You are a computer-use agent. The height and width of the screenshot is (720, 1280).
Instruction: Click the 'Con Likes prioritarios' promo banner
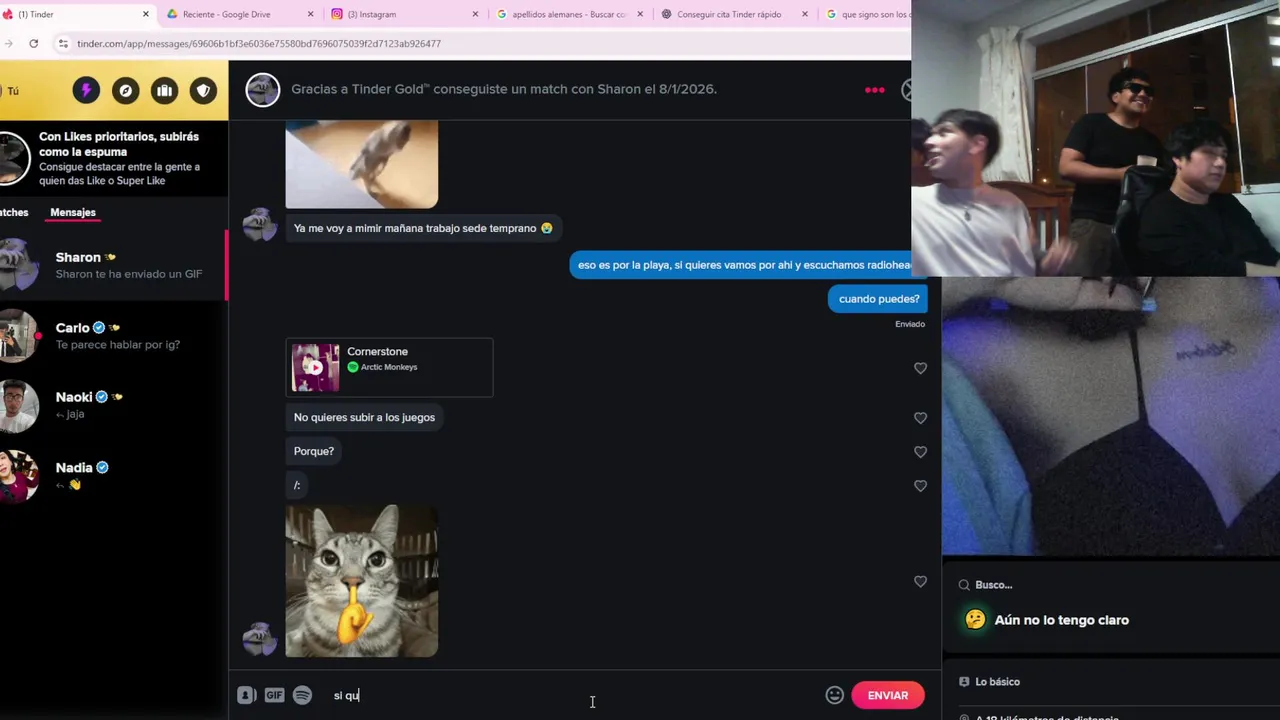[114, 158]
